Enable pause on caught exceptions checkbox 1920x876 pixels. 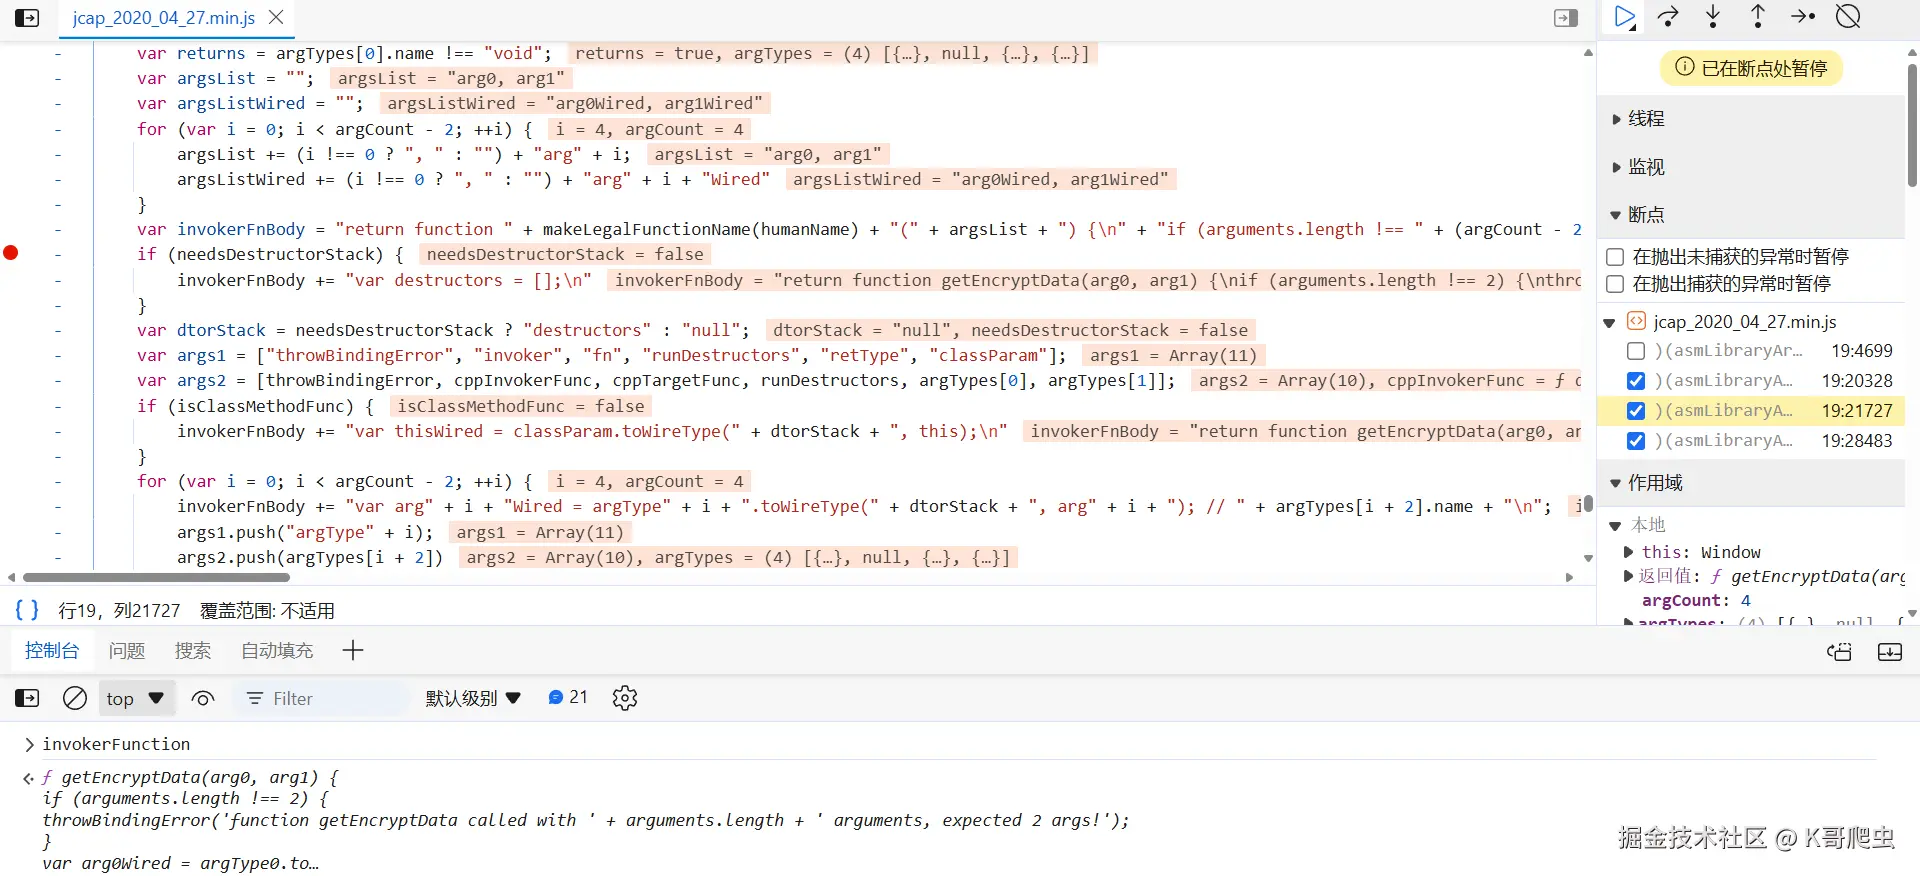[x=1614, y=284]
